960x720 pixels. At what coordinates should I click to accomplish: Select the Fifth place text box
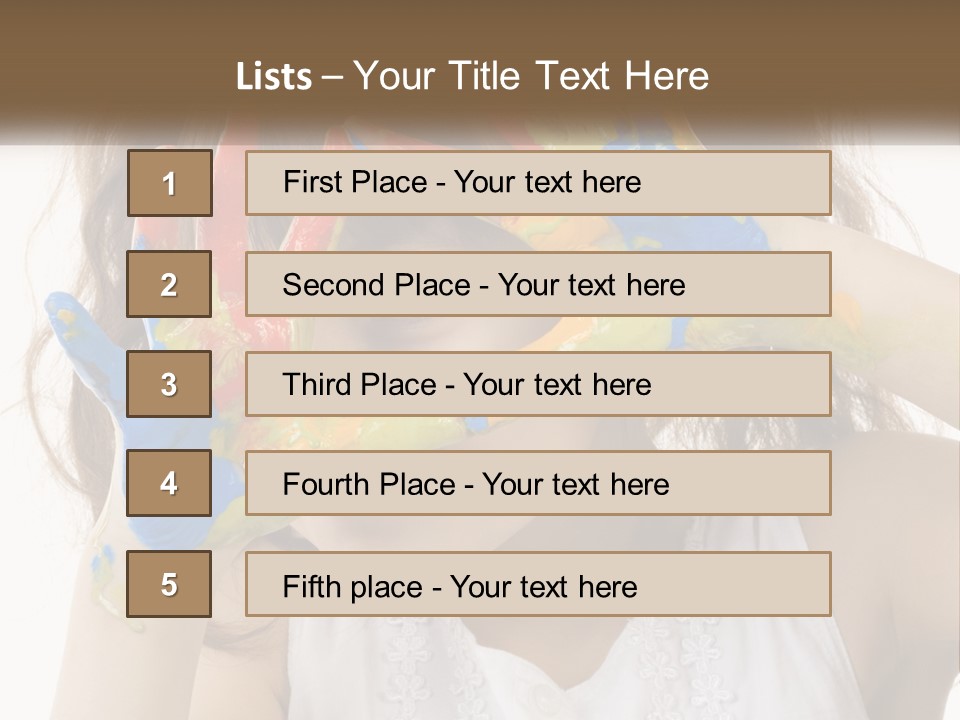pos(538,584)
